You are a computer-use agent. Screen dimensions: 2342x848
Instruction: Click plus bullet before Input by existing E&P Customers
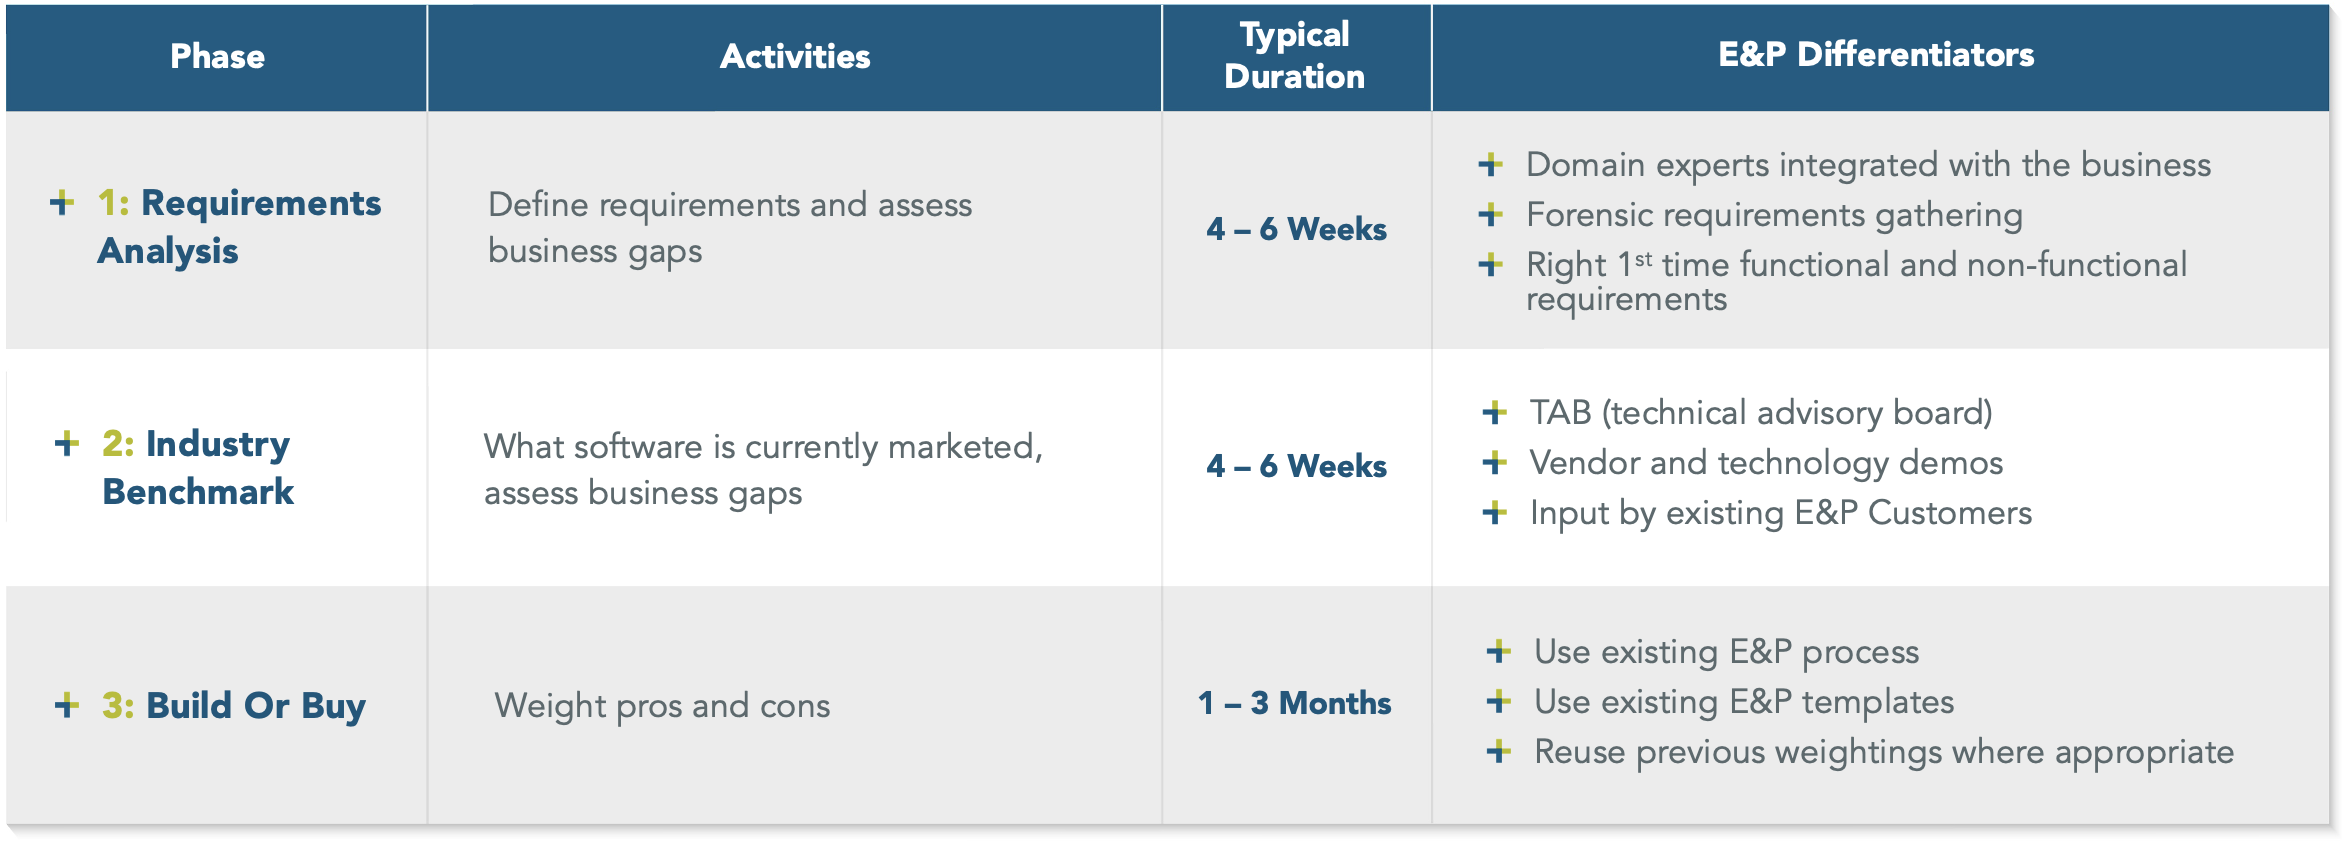point(1495,512)
